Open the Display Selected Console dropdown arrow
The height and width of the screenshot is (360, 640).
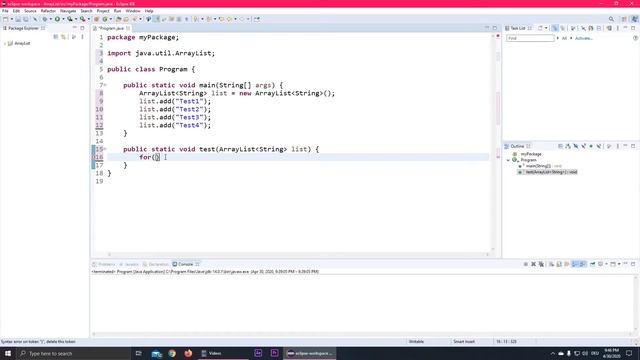[606, 264]
